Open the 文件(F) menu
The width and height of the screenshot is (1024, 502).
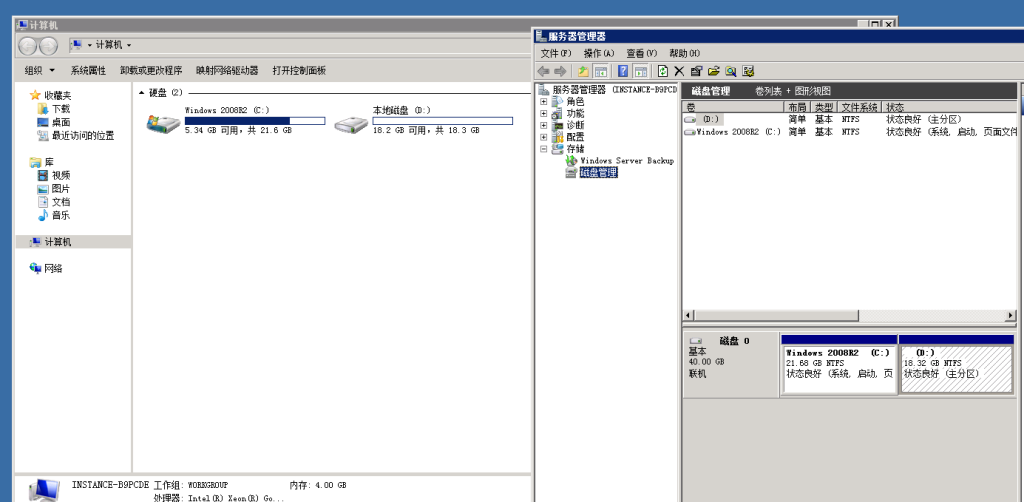(556, 54)
